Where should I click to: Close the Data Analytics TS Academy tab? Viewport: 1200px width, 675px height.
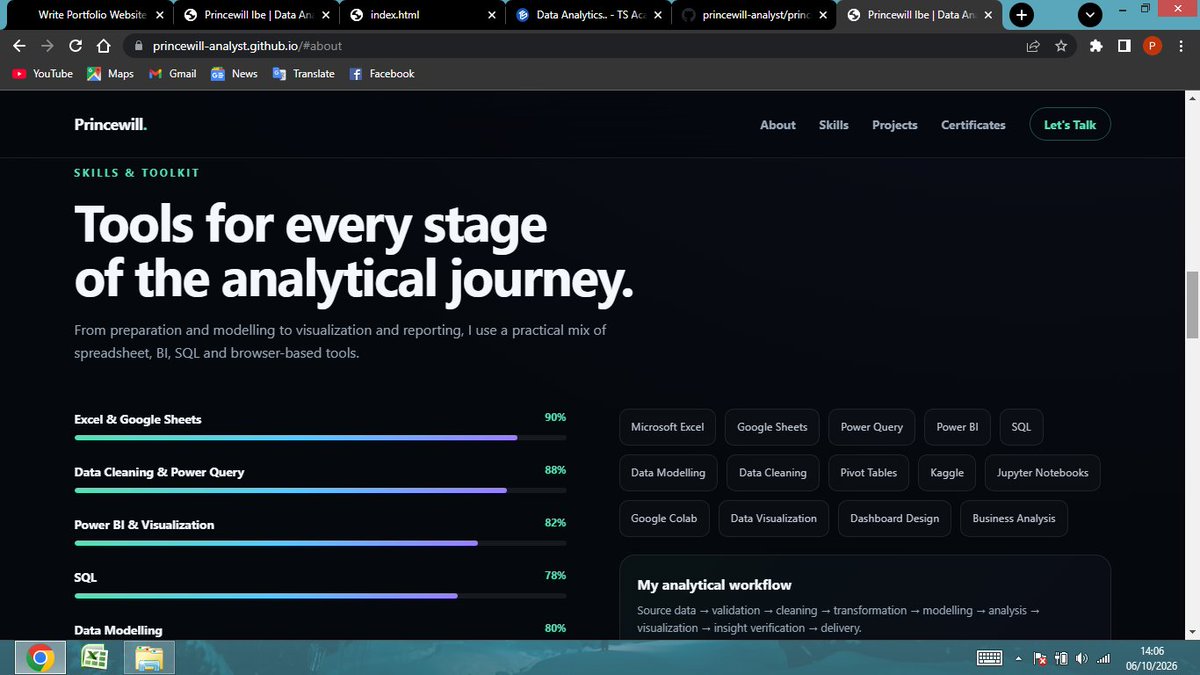(658, 15)
